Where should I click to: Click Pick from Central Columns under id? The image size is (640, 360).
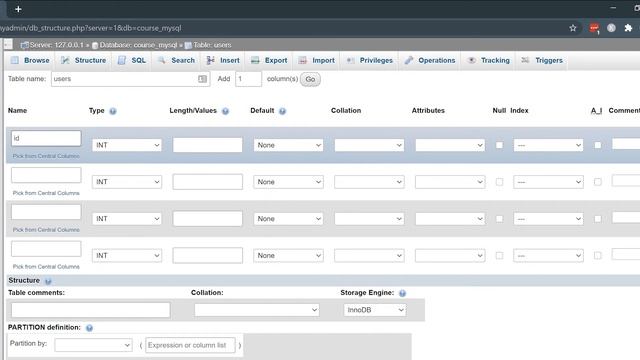pos(46,156)
